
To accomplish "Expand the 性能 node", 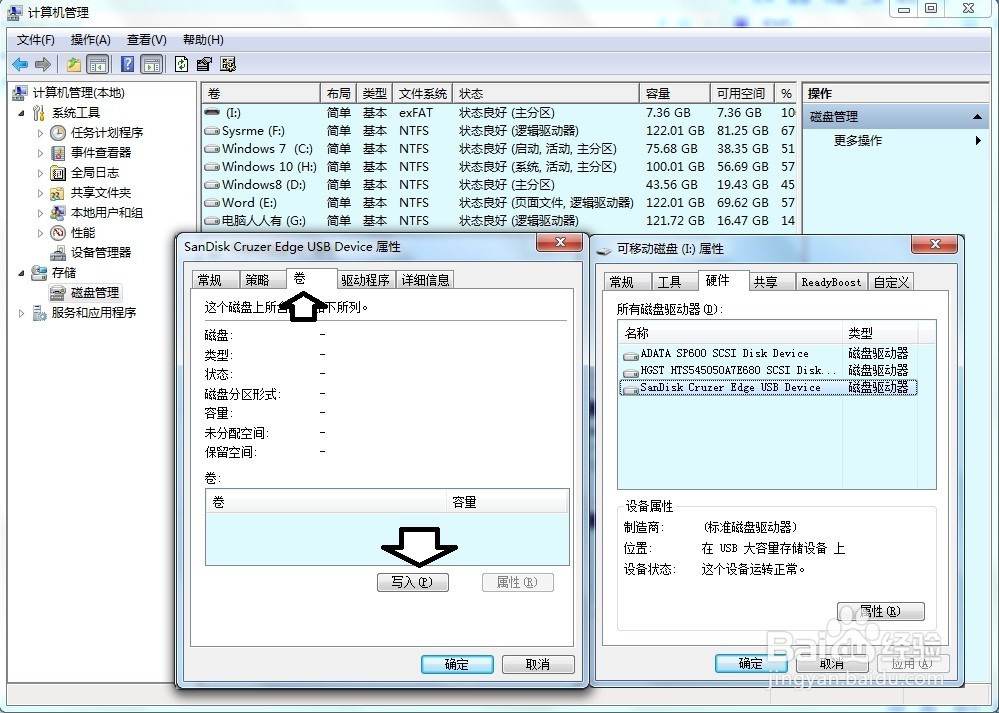I will coord(40,233).
